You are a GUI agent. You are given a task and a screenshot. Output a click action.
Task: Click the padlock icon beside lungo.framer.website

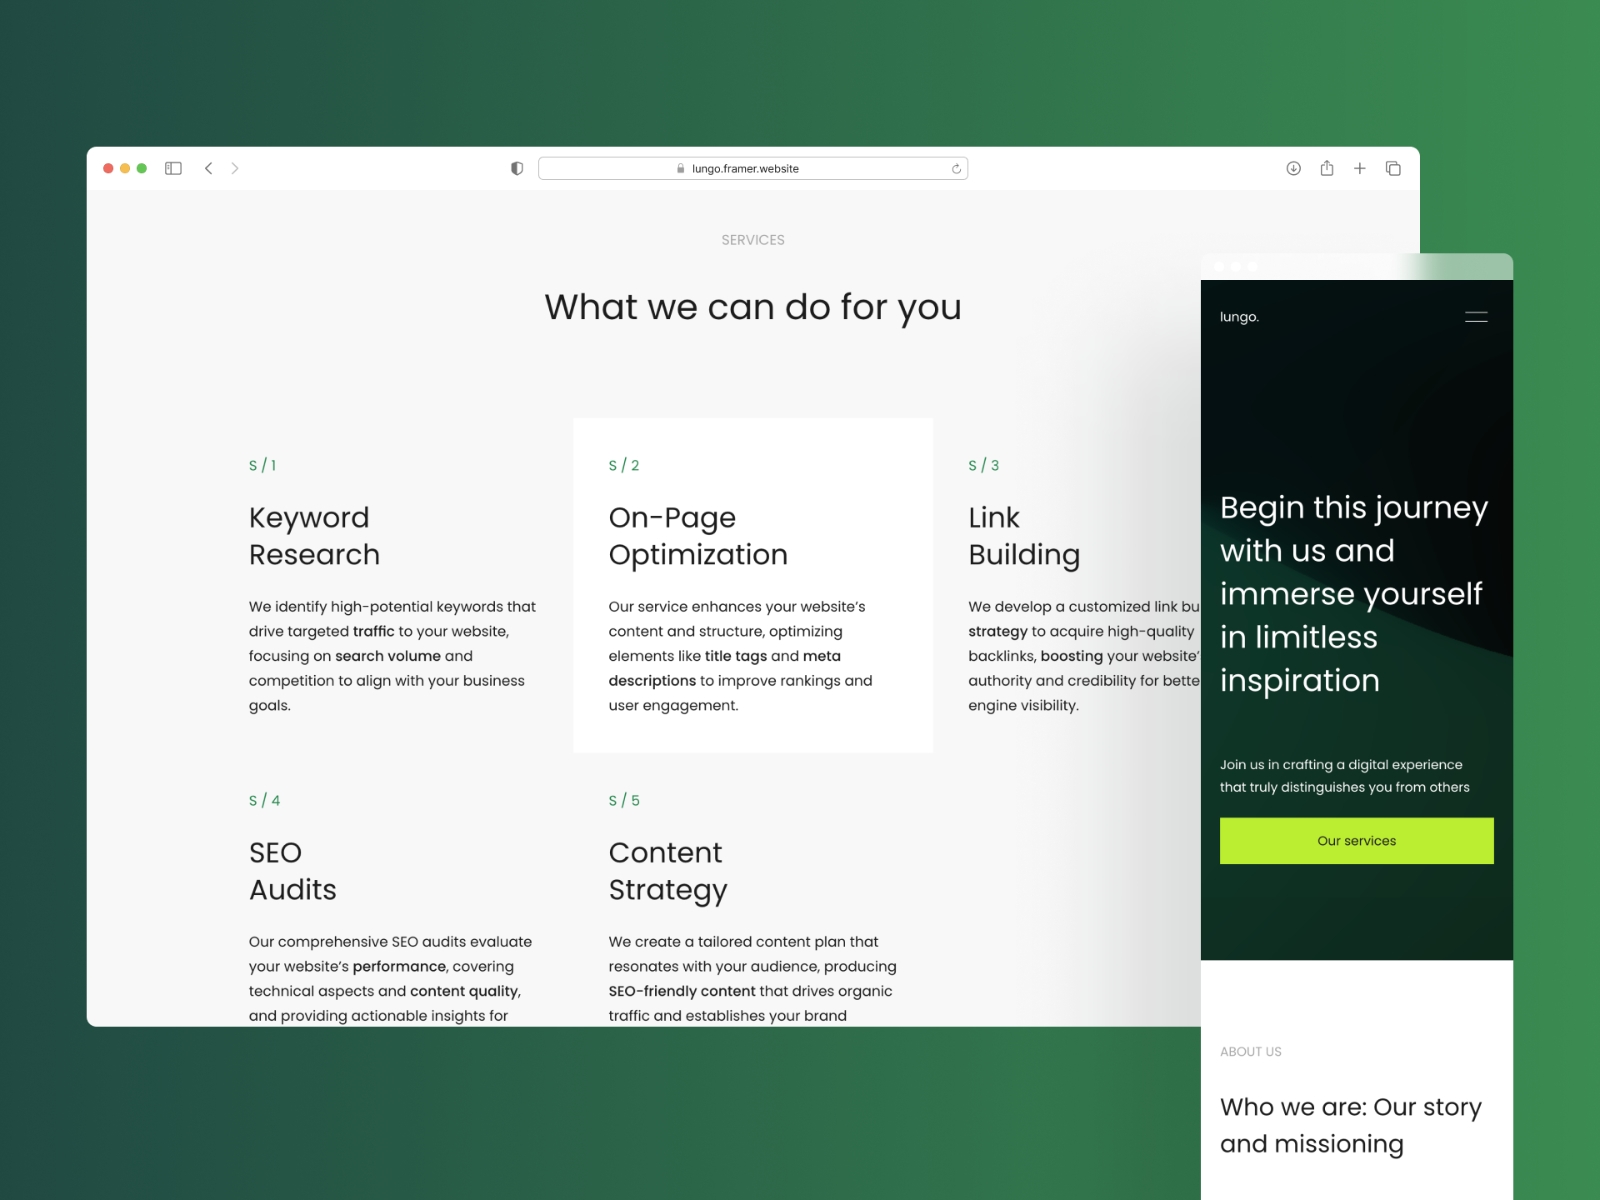pos(679,168)
